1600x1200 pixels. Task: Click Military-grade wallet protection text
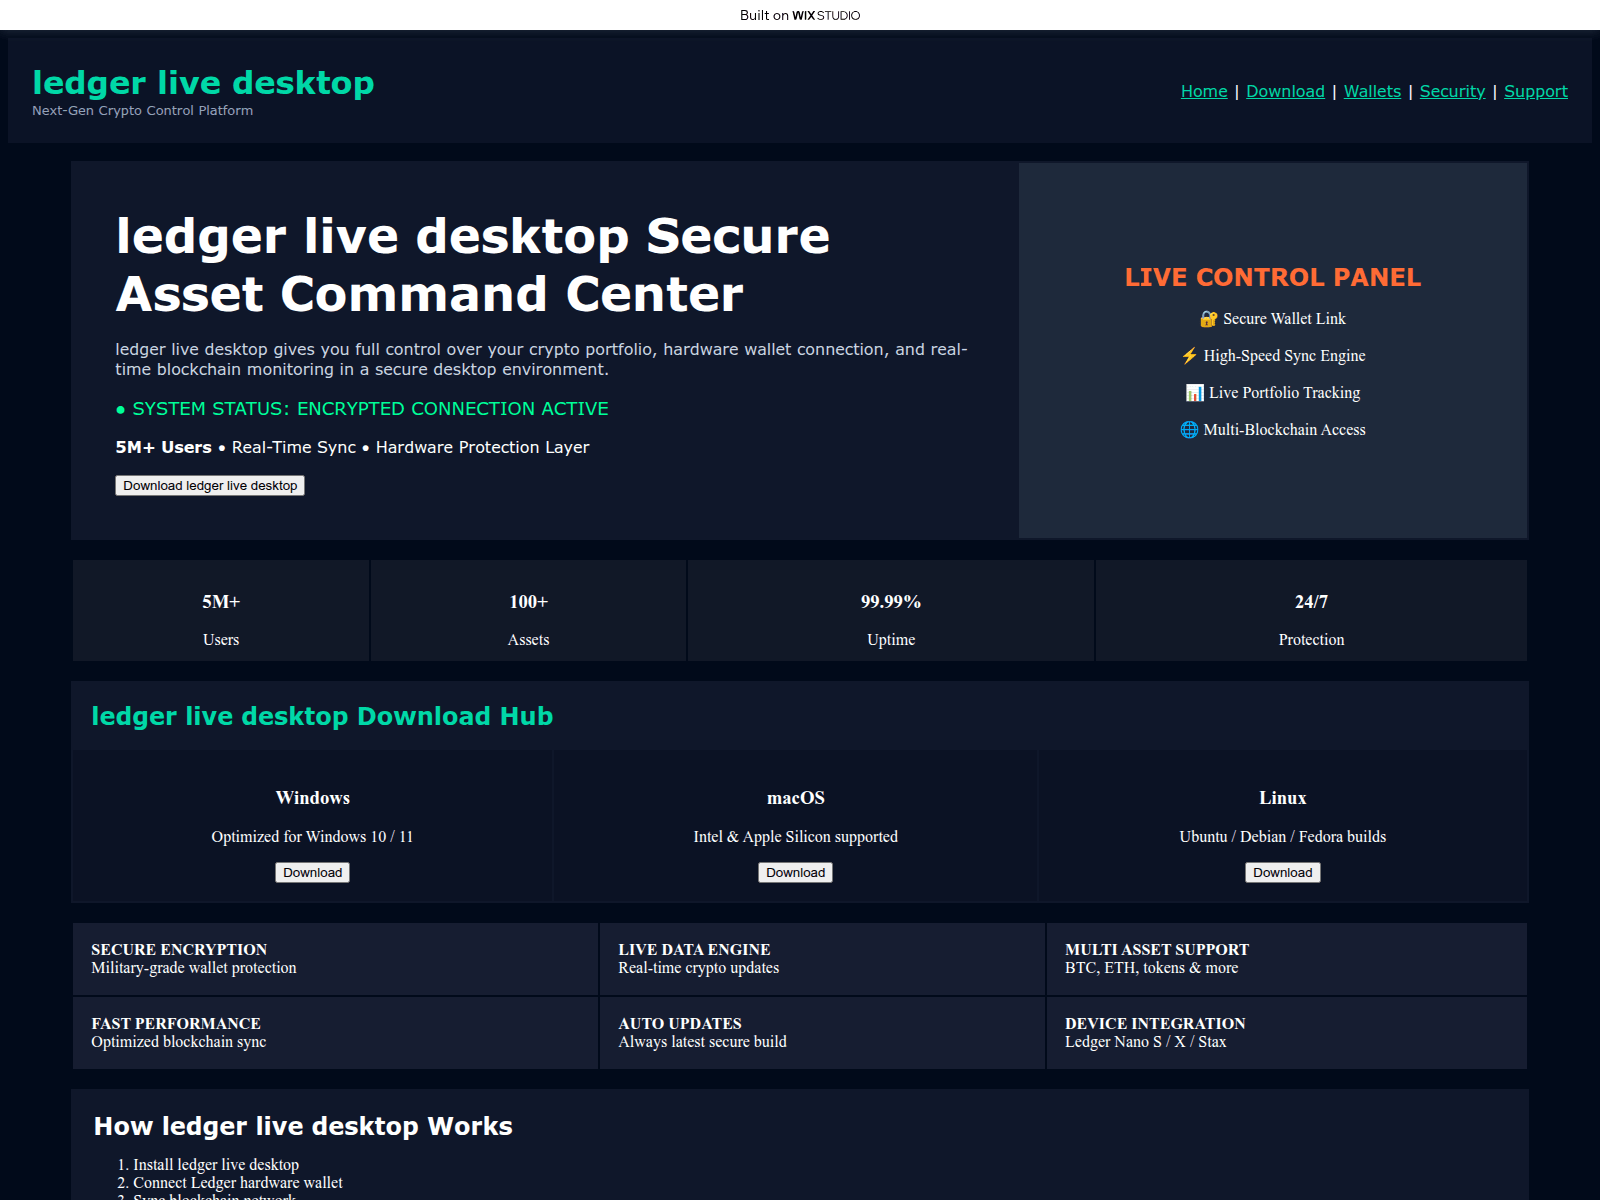pyautogui.click(x=194, y=968)
